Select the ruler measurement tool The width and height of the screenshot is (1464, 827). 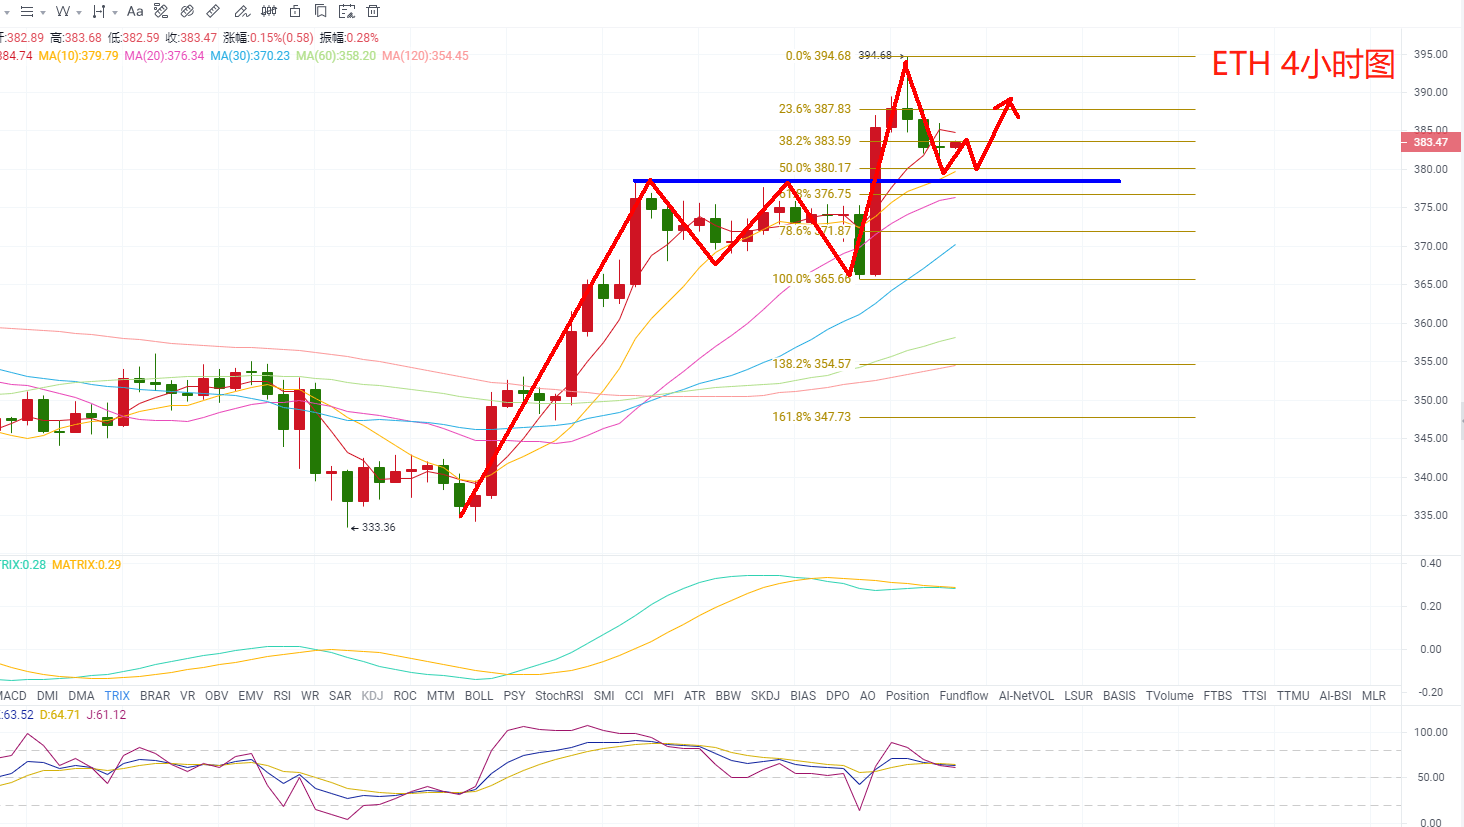coord(213,11)
